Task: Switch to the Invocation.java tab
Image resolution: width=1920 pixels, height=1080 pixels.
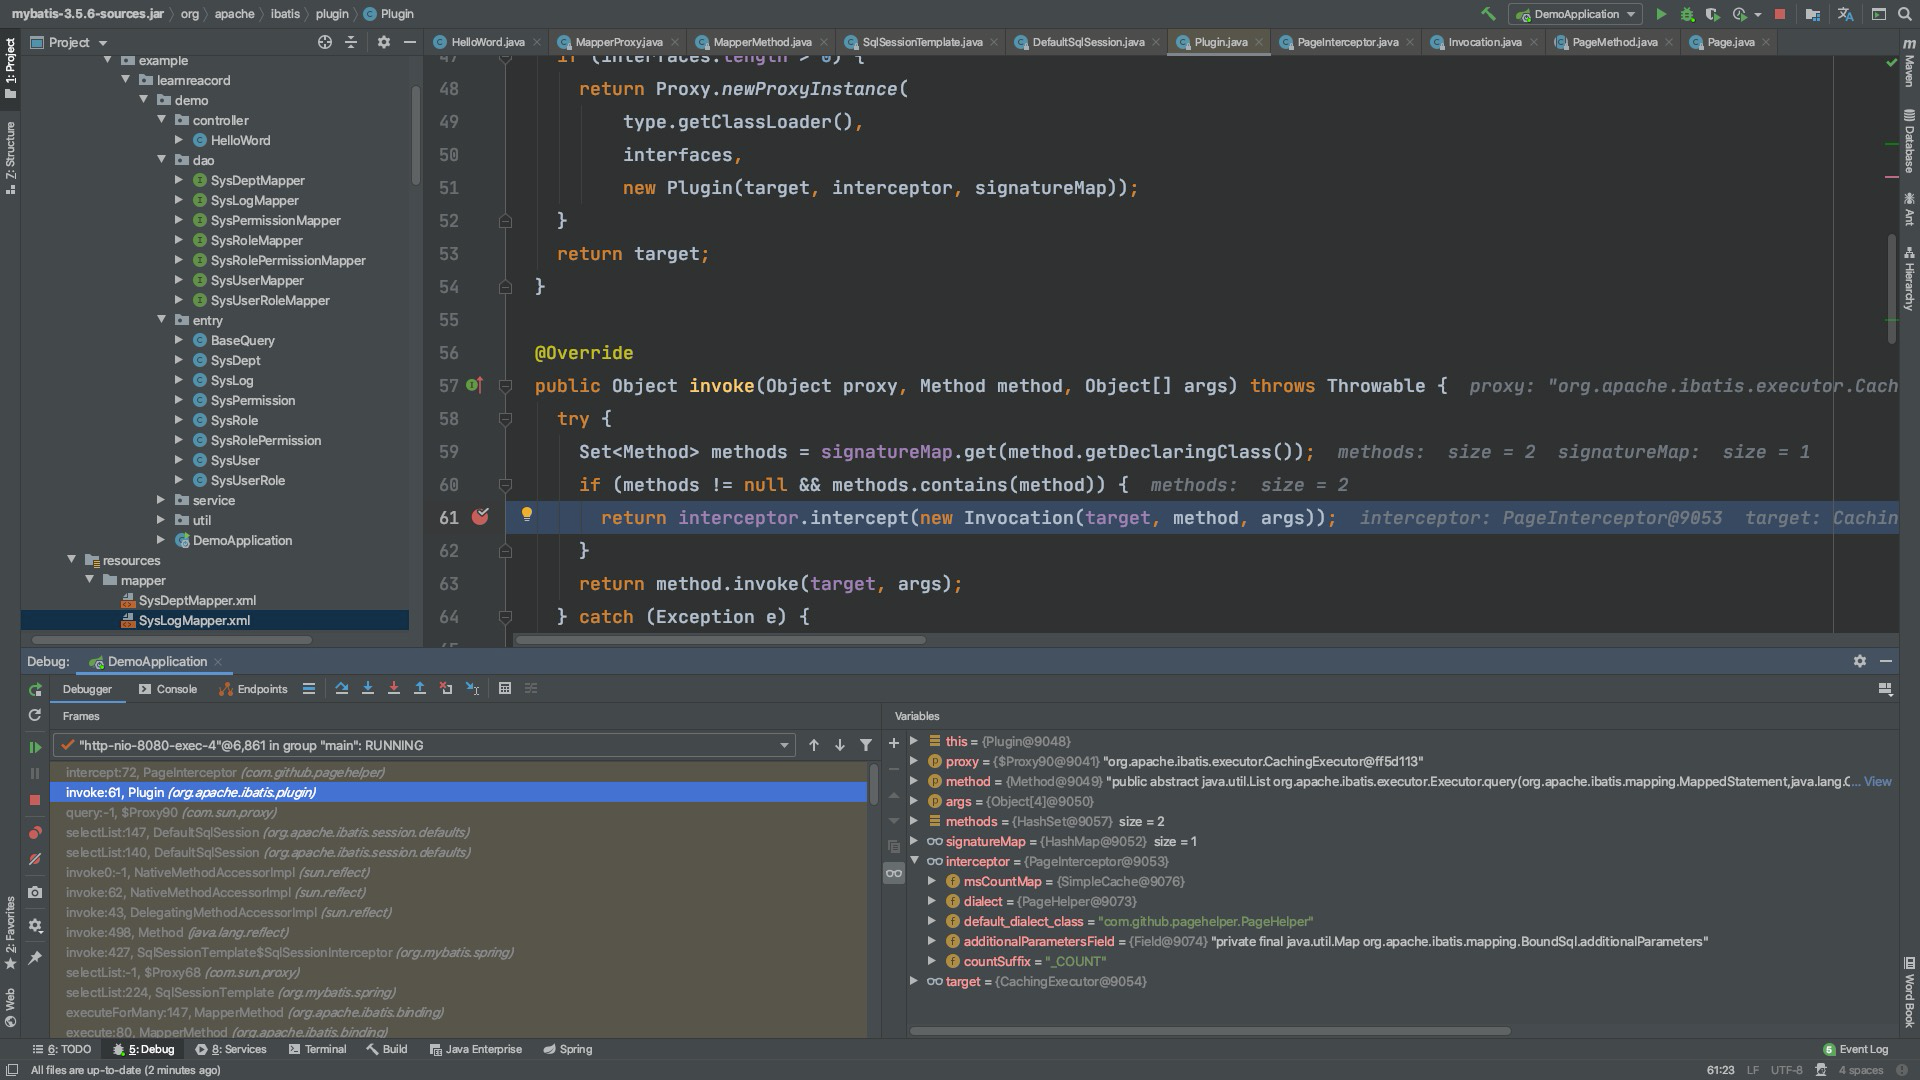Action: tap(1484, 42)
